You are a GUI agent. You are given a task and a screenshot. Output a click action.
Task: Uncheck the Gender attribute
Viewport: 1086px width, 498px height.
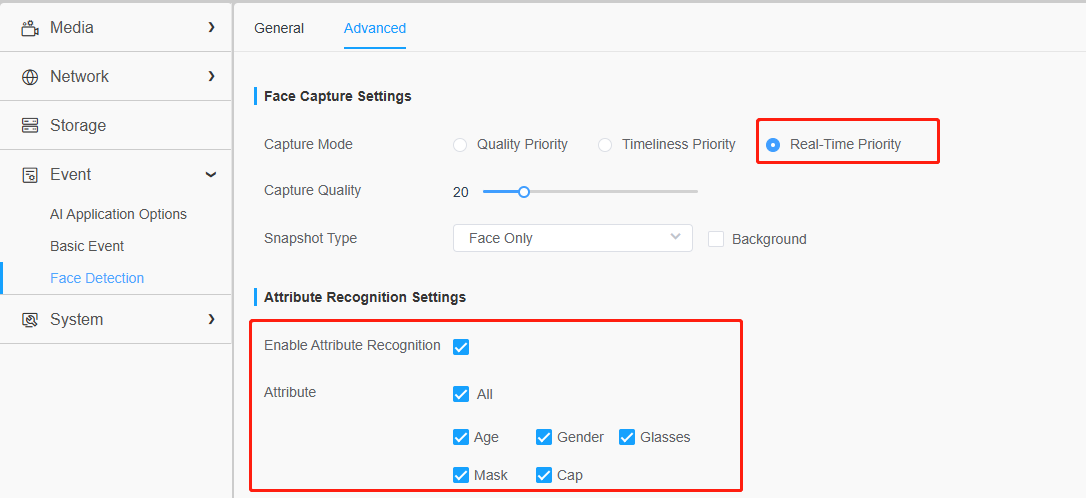point(544,437)
